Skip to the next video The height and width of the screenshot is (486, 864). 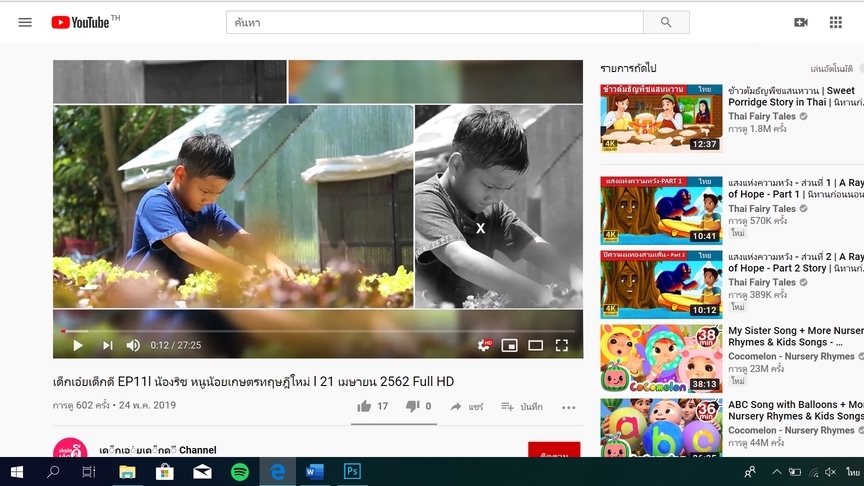pos(107,345)
